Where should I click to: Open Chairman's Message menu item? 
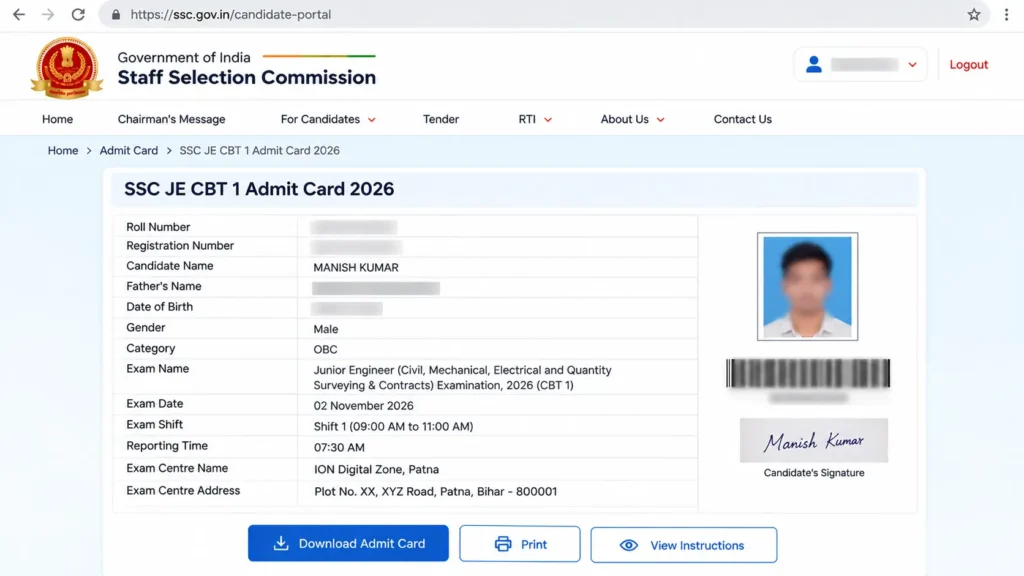[171, 120]
